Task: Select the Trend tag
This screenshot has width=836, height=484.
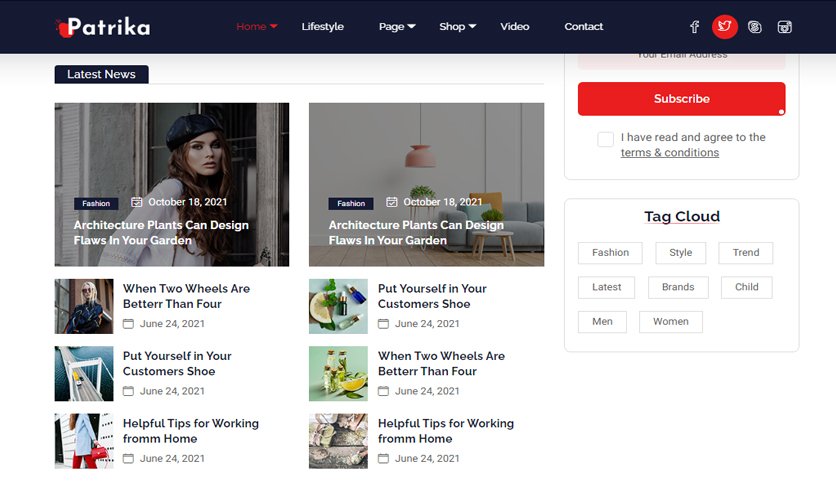Action: click(745, 253)
